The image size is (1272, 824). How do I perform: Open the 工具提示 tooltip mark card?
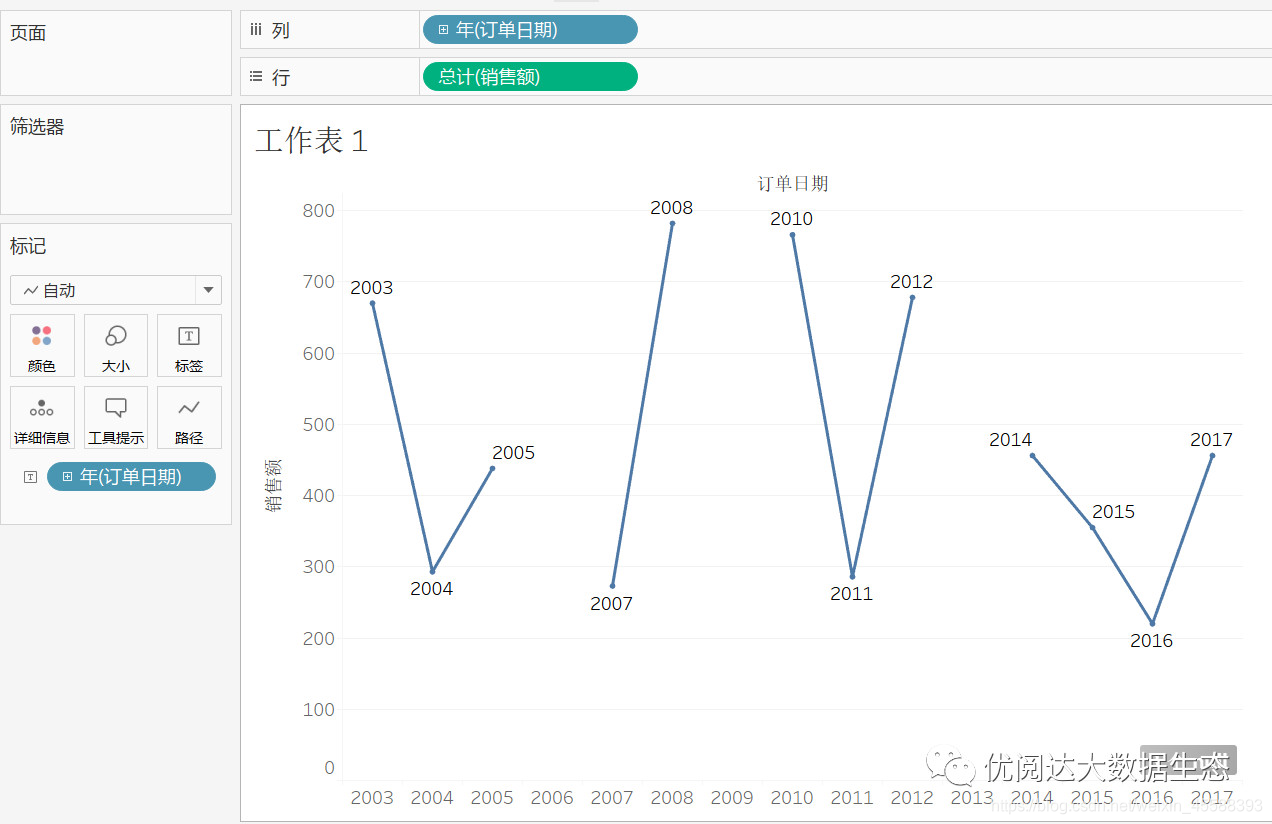pos(116,418)
